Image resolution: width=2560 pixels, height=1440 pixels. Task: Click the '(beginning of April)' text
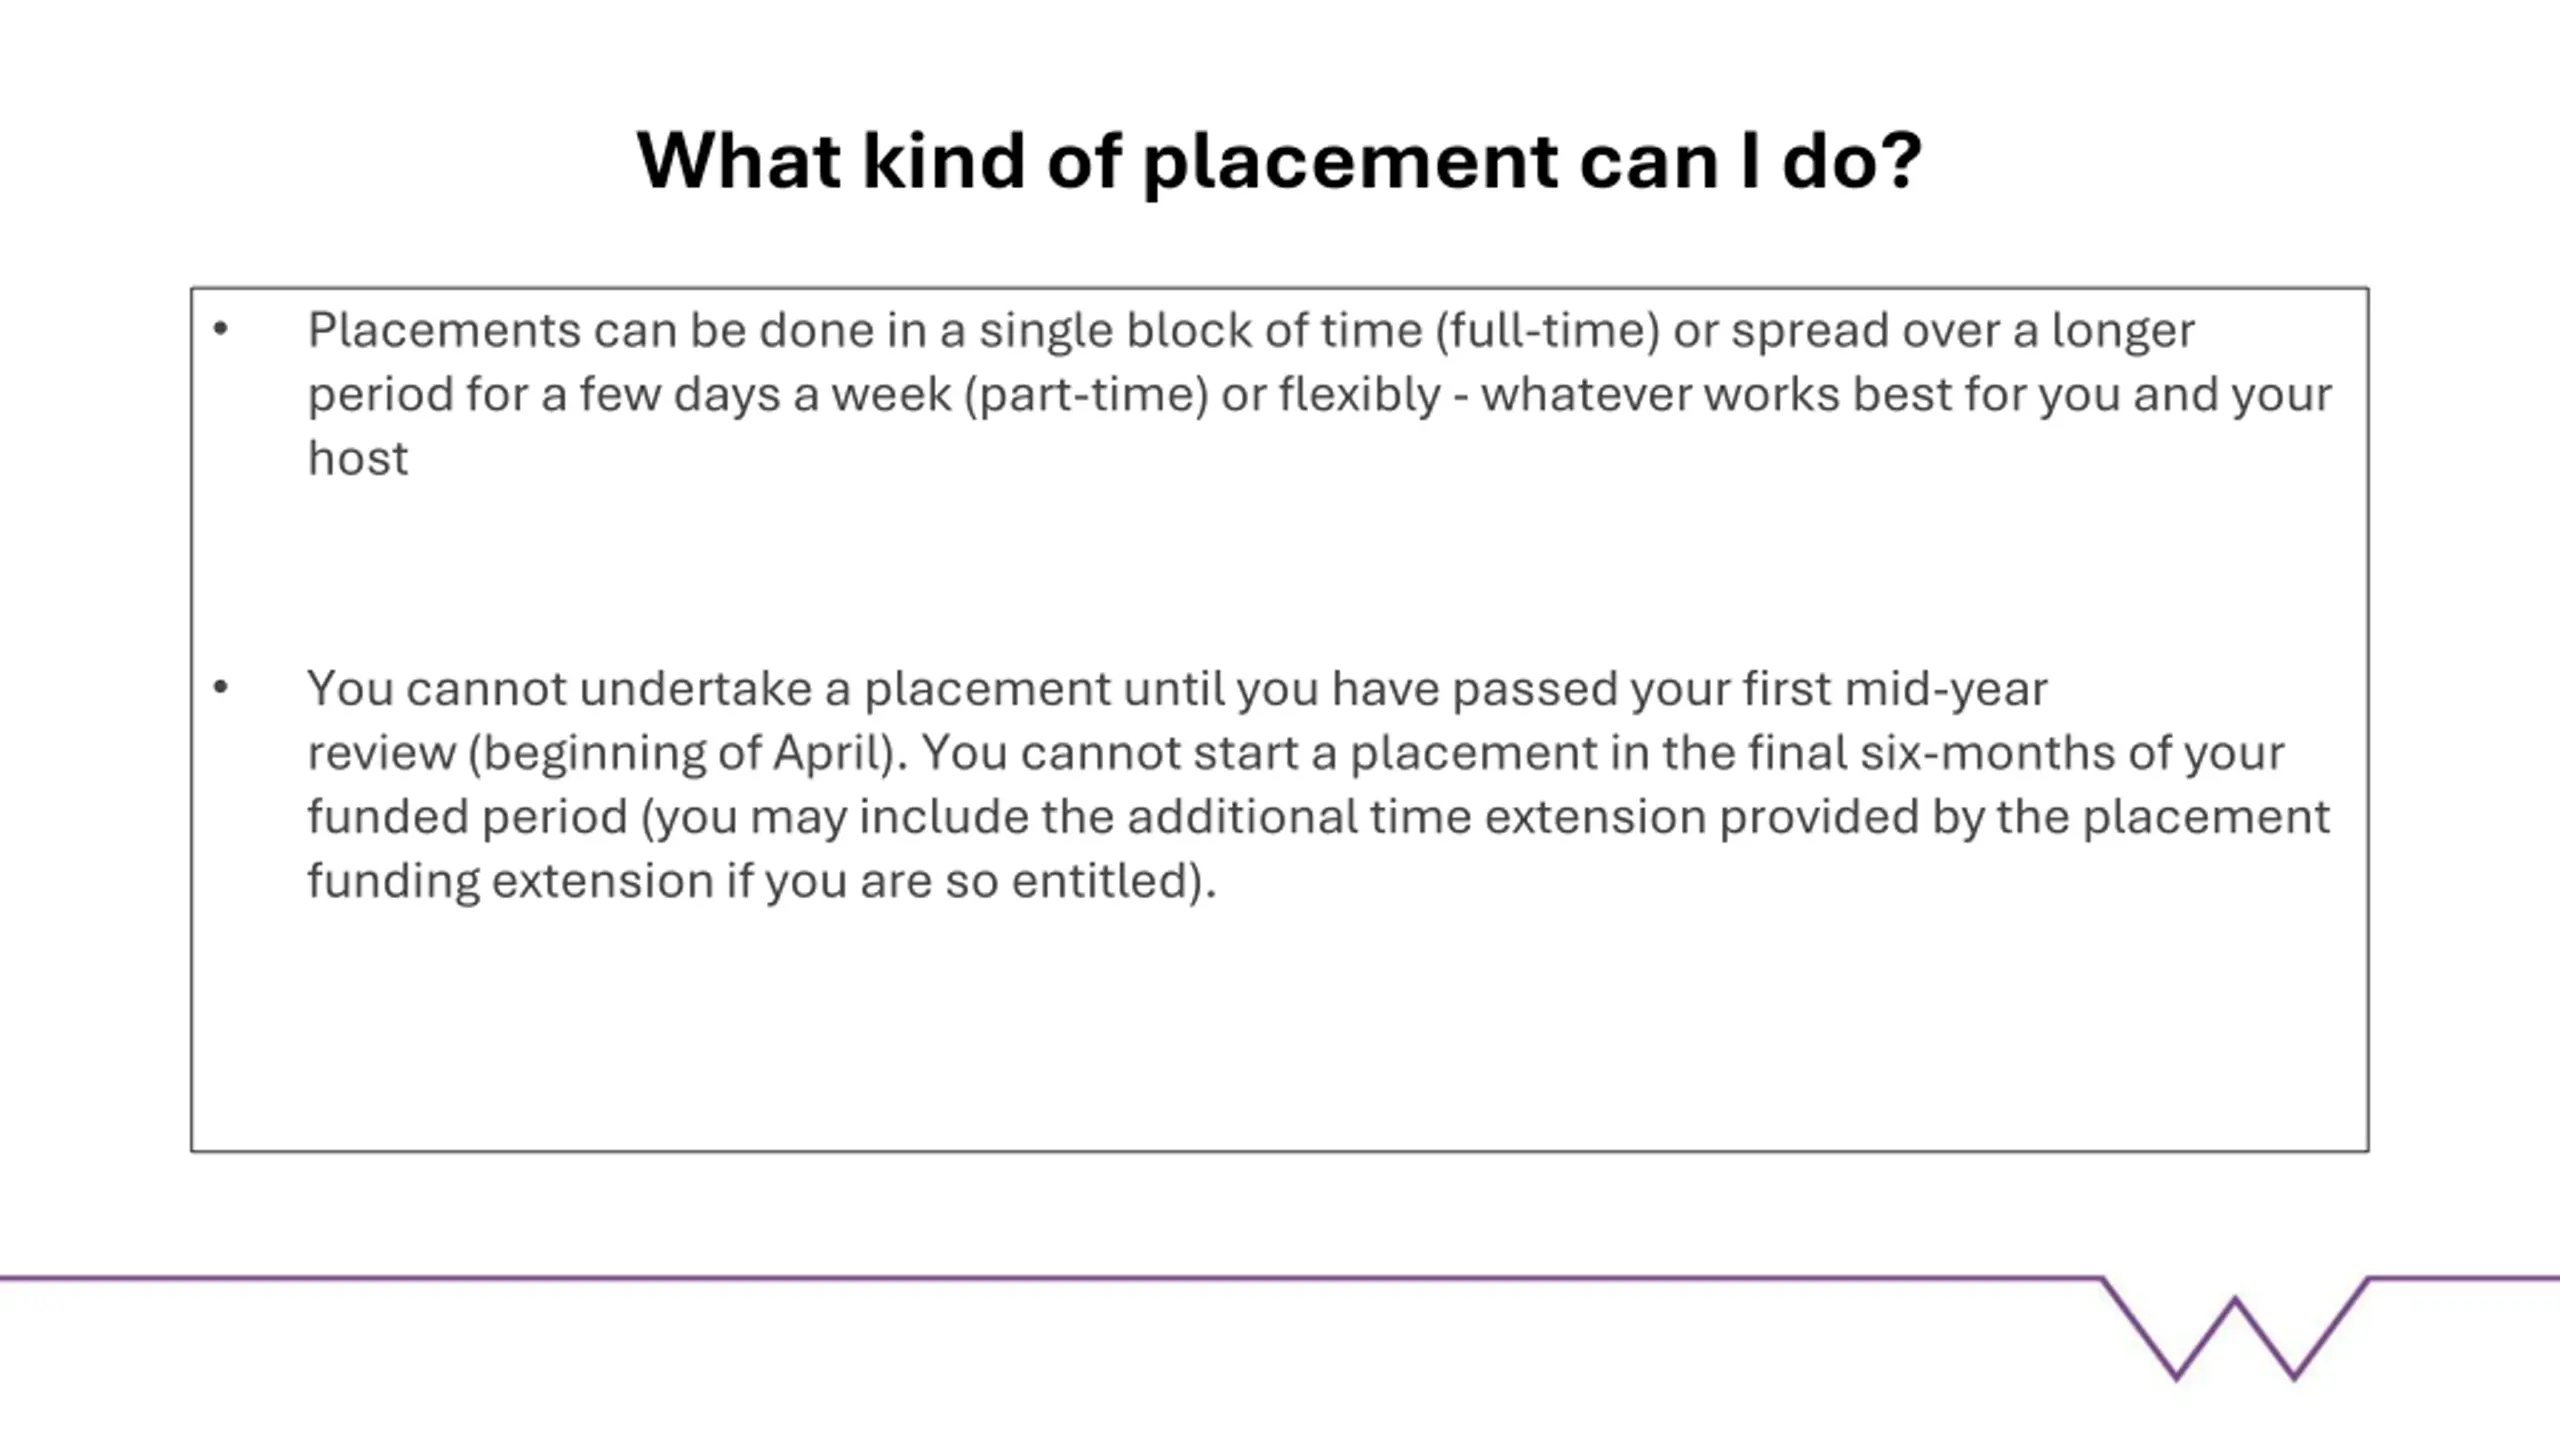[687, 752]
